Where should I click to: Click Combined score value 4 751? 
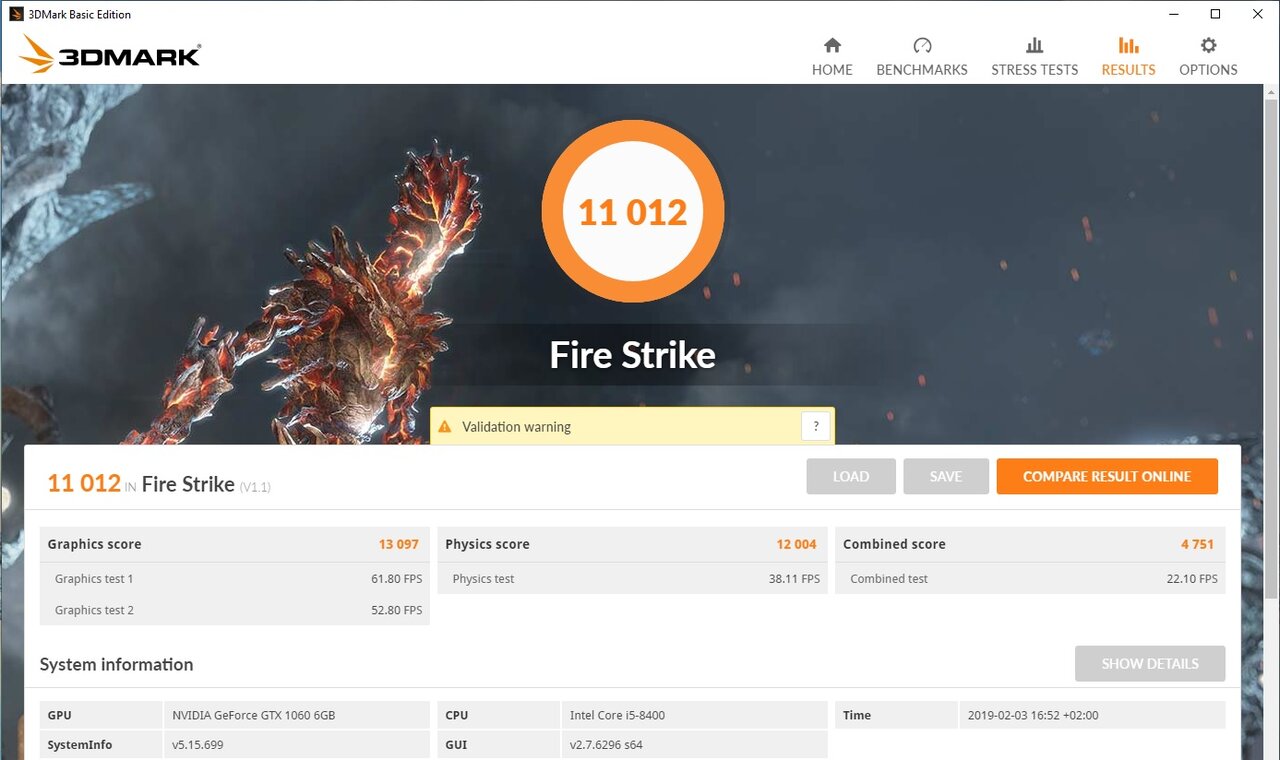1197,544
